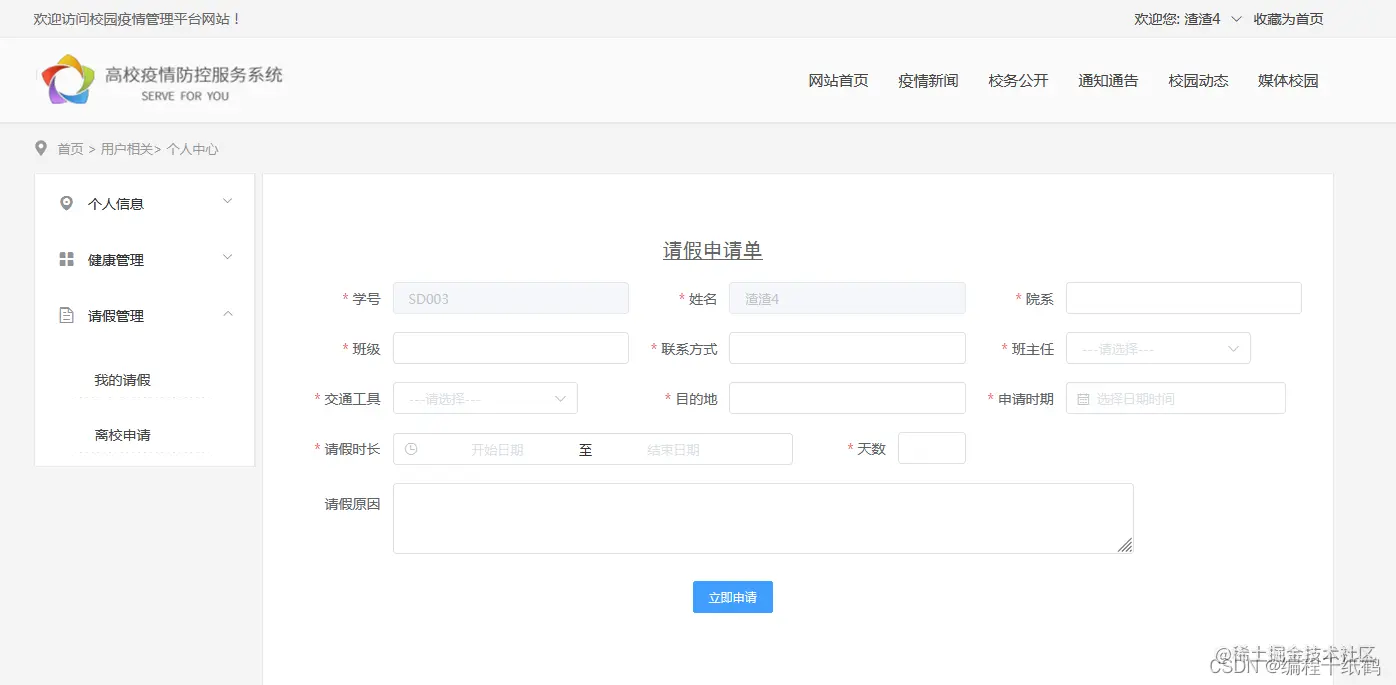Click the 申请时期 date-time picker field
The width and height of the screenshot is (1396, 685).
coord(1176,398)
